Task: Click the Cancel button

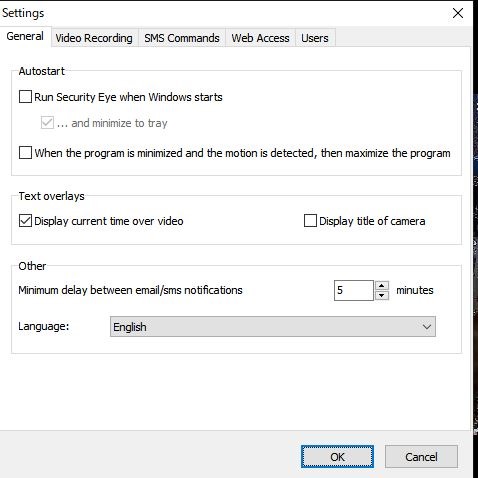Action: coord(421,457)
